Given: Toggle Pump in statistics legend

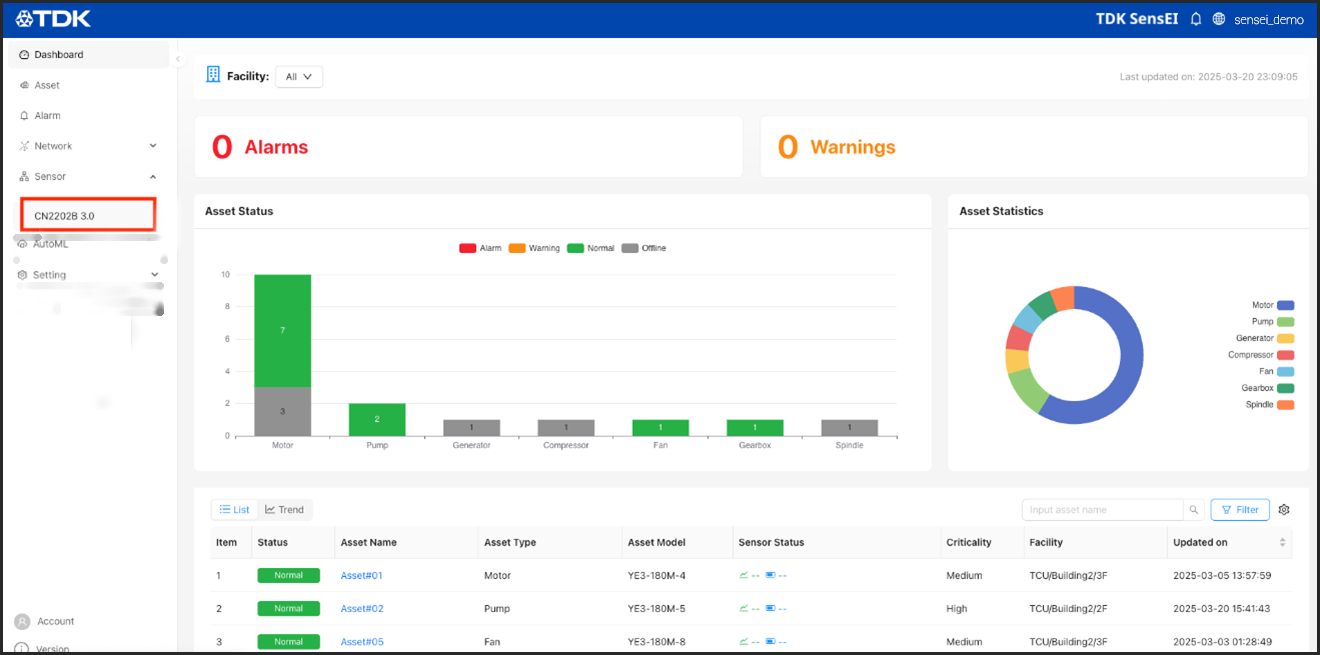Looking at the screenshot, I should click(1273, 322).
